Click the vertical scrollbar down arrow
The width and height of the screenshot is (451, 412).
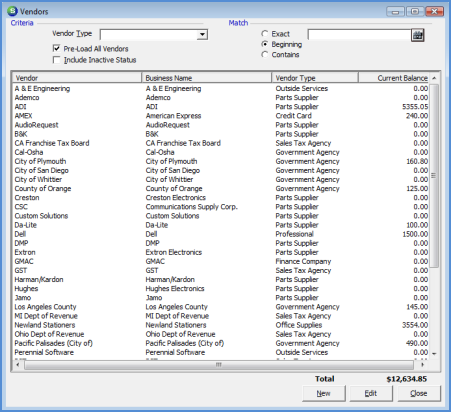click(434, 354)
